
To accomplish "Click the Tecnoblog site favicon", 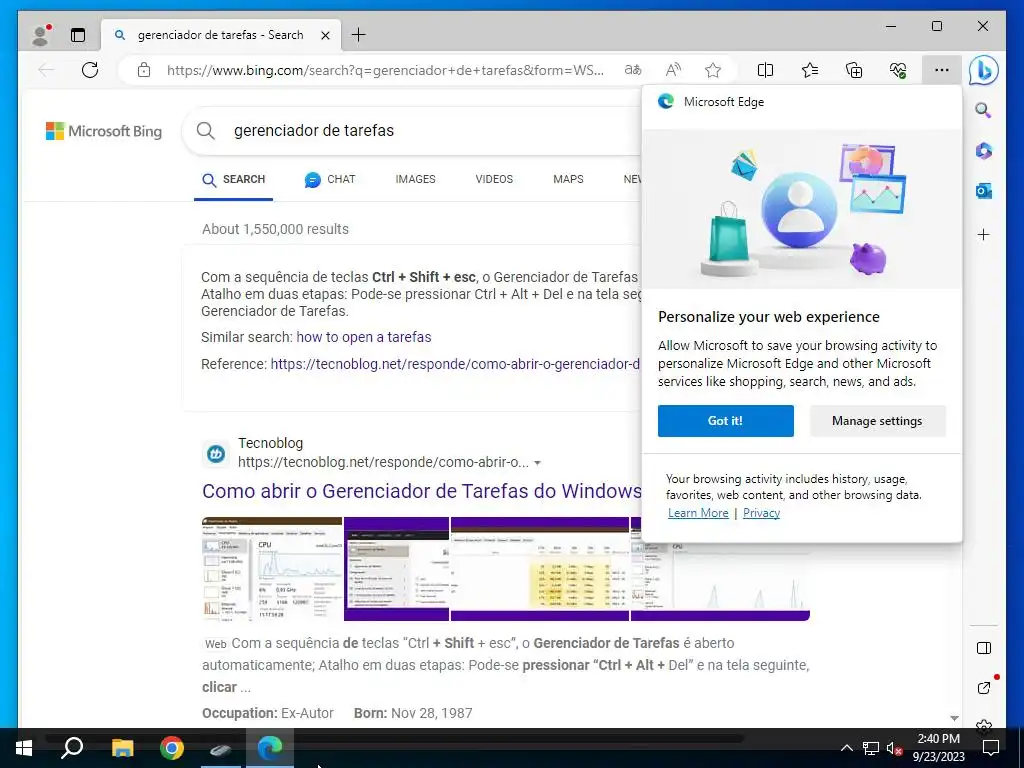I will click(216, 453).
